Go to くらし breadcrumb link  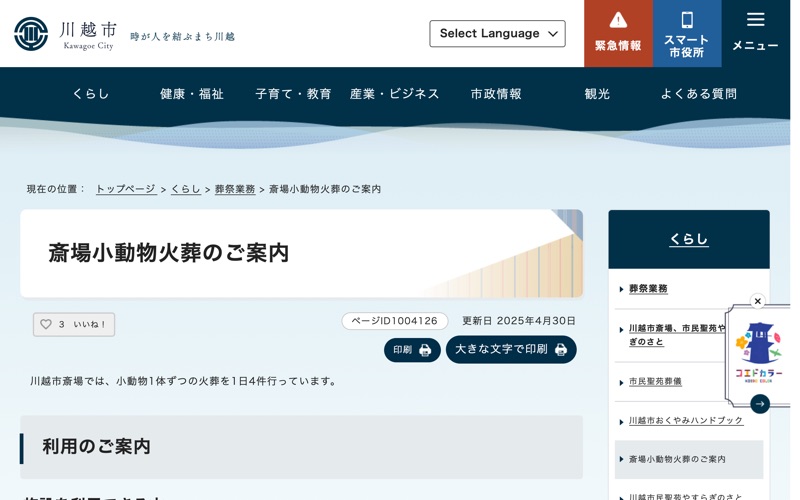point(185,189)
